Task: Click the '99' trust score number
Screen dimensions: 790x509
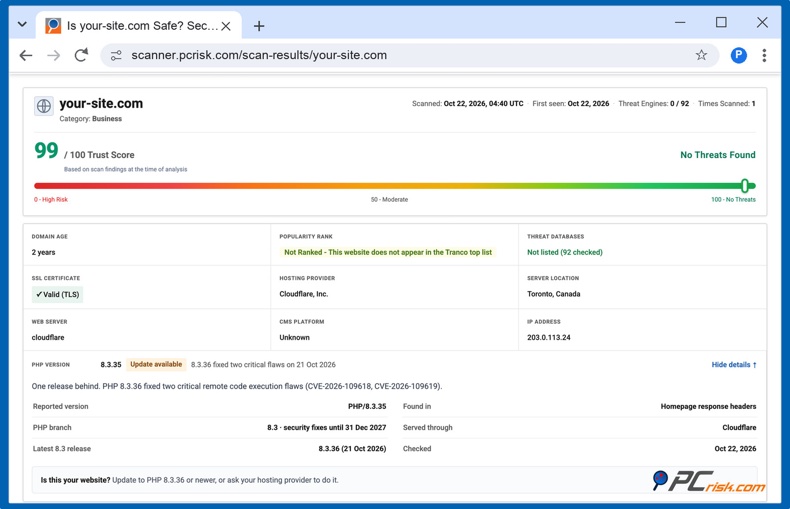Action: tap(46, 151)
